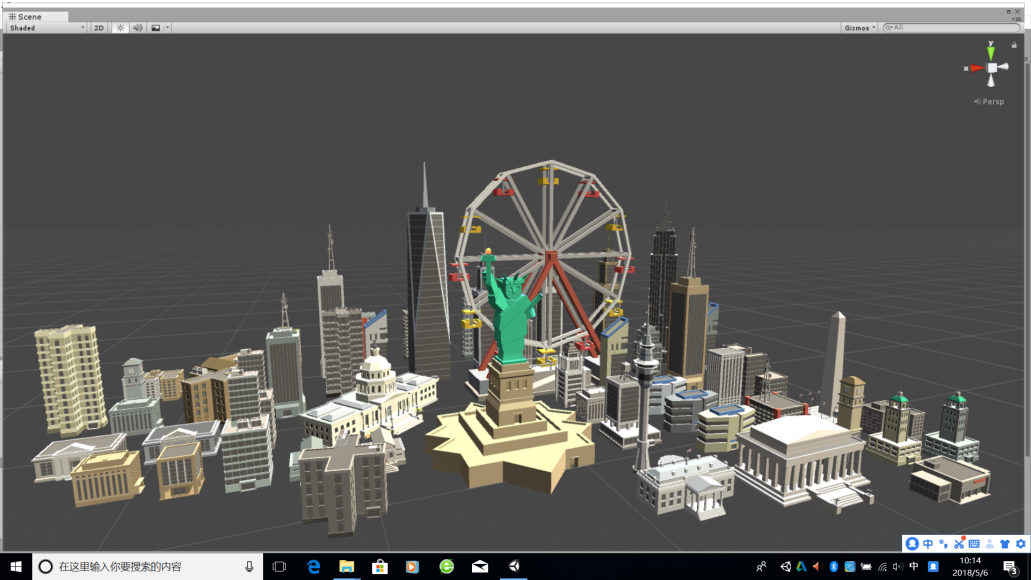Click the Cortana microphone icon
Screen dimensions: 1031x580
[249, 566]
